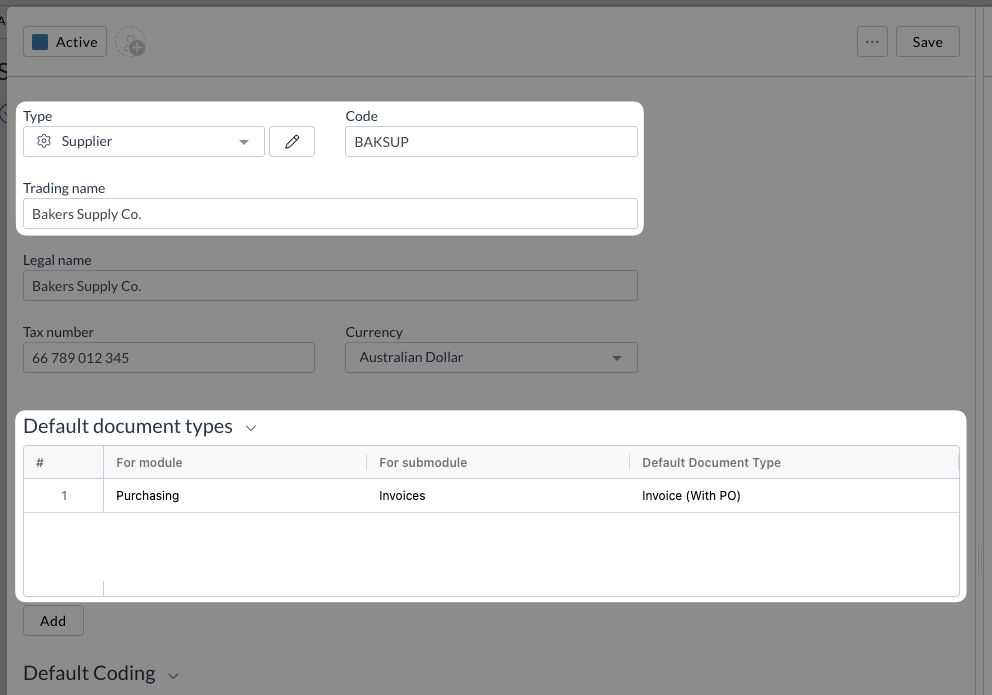Expand the Default Coding section chevron
This screenshot has height=695, width=992.
coord(174,675)
